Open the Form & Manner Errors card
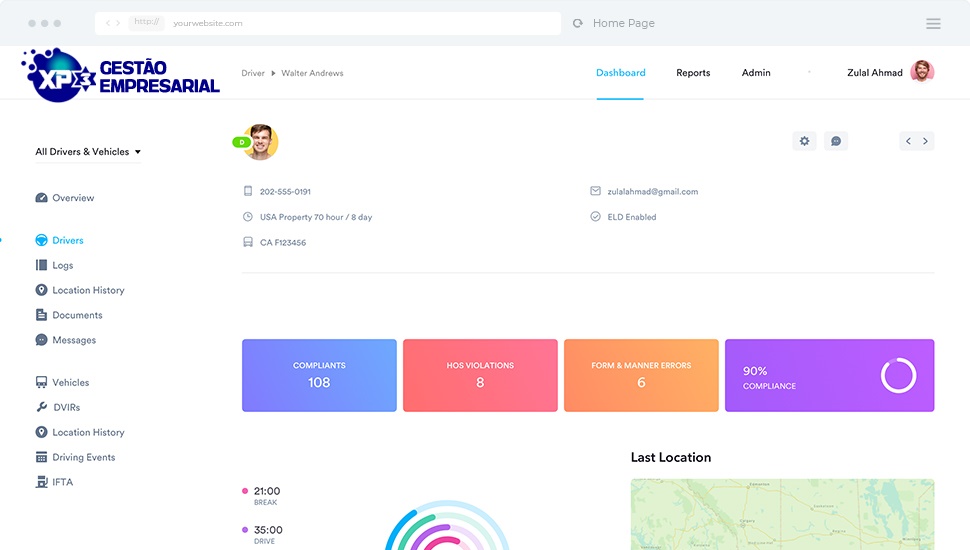Viewport: 970px width, 550px height. 641,375
